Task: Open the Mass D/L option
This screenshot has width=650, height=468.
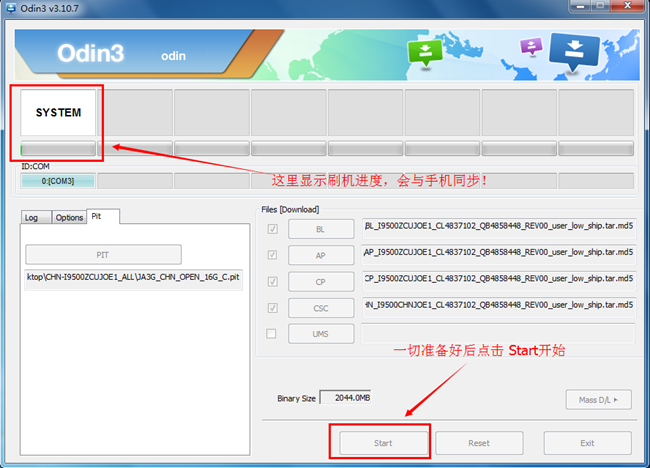Action: tap(599, 400)
